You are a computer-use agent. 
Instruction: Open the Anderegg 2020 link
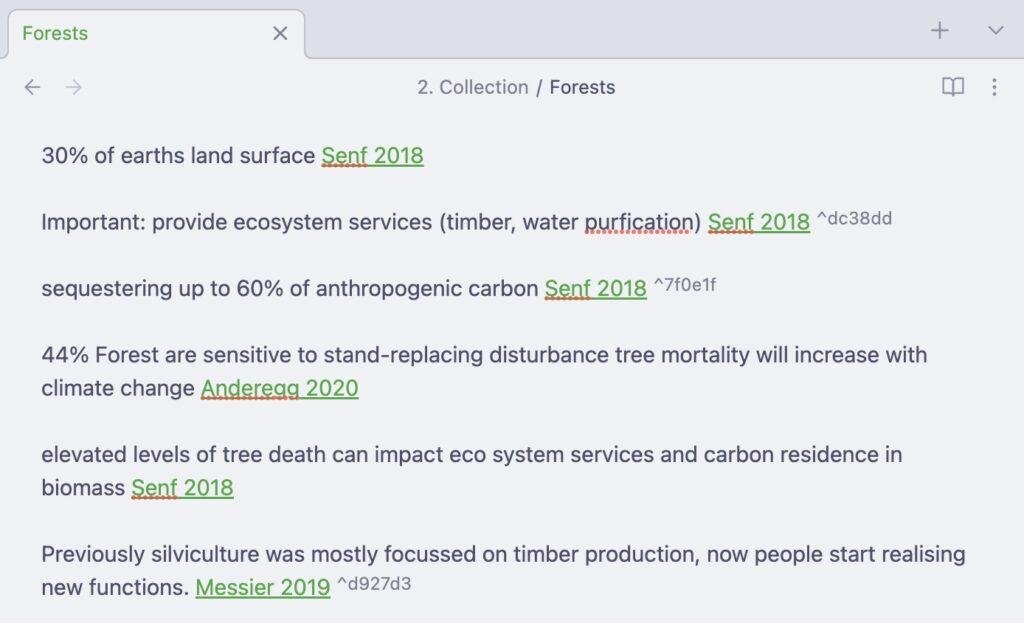point(280,388)
